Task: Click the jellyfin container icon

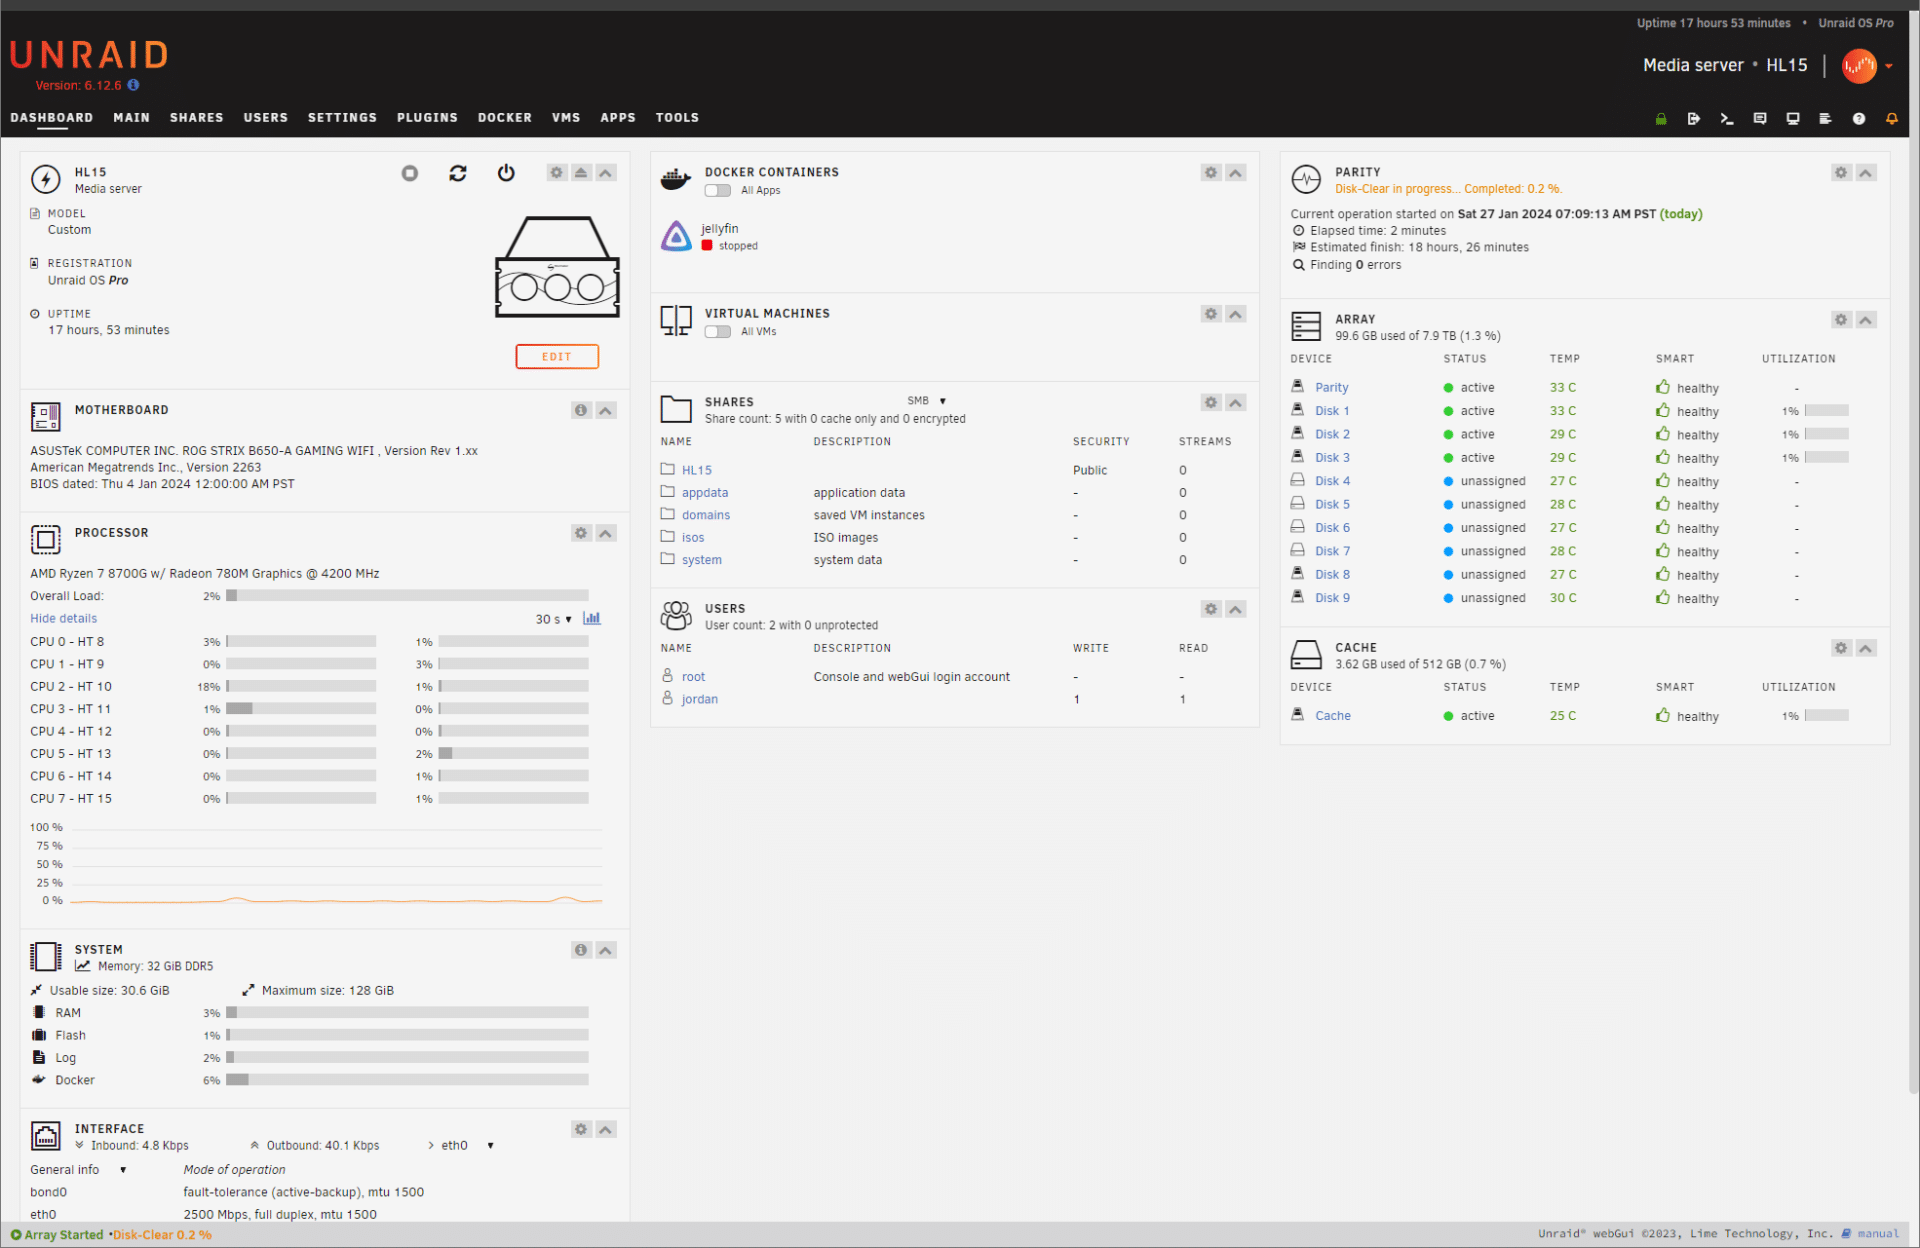Action: click(x=677, y=237)
